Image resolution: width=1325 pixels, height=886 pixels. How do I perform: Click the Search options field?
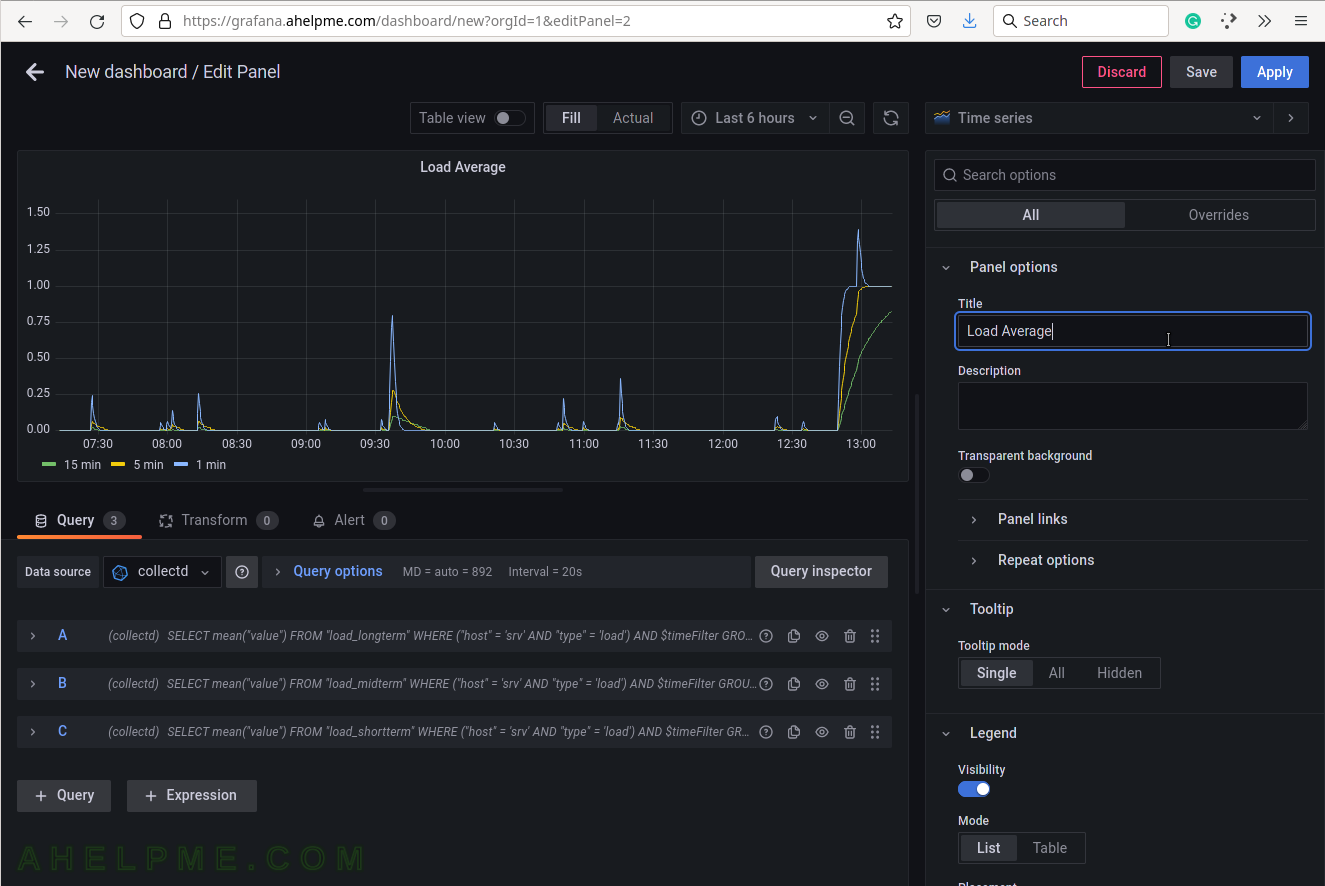[x=1125, y=175]
